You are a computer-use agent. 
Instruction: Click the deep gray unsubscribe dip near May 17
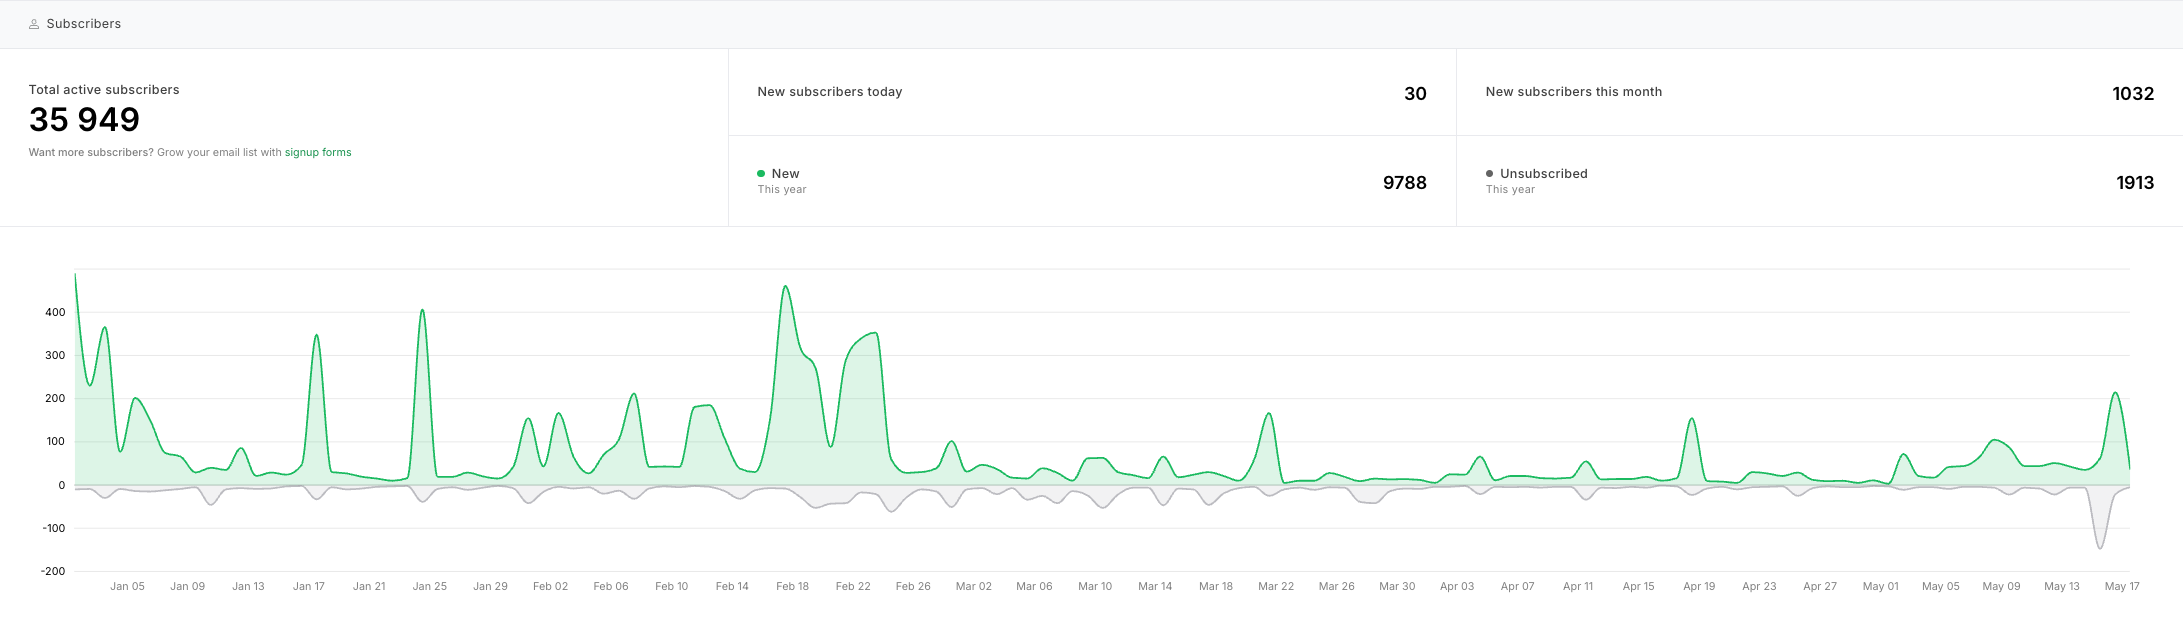[2099, 547]
